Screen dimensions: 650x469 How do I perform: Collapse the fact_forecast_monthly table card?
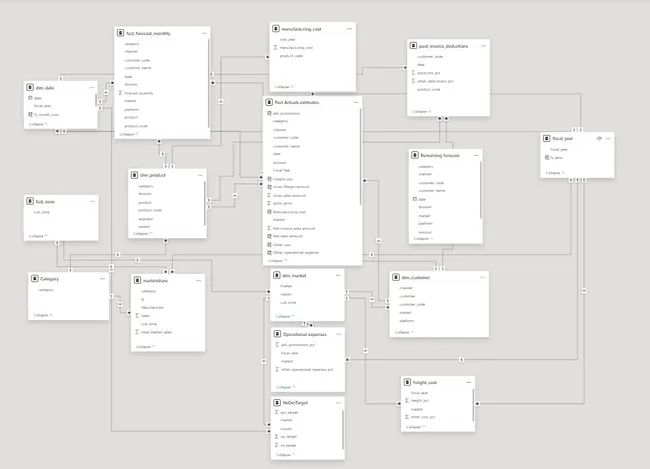click(129, 134)
